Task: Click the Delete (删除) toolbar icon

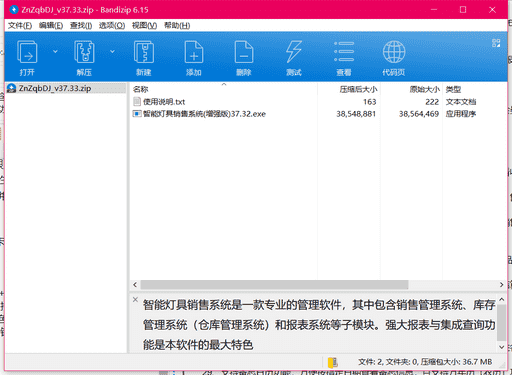Action: click(244, 52)
